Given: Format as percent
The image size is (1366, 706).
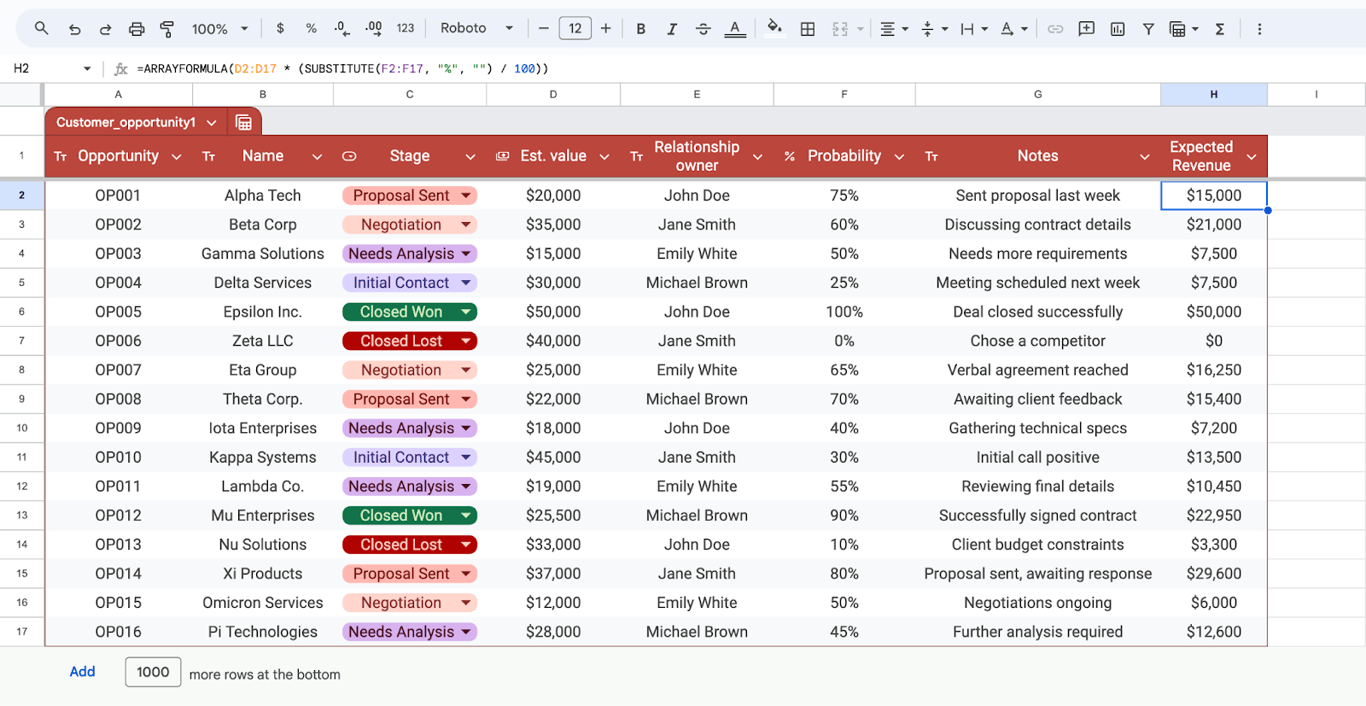Looking at the screenshot, I should [311, 29].
